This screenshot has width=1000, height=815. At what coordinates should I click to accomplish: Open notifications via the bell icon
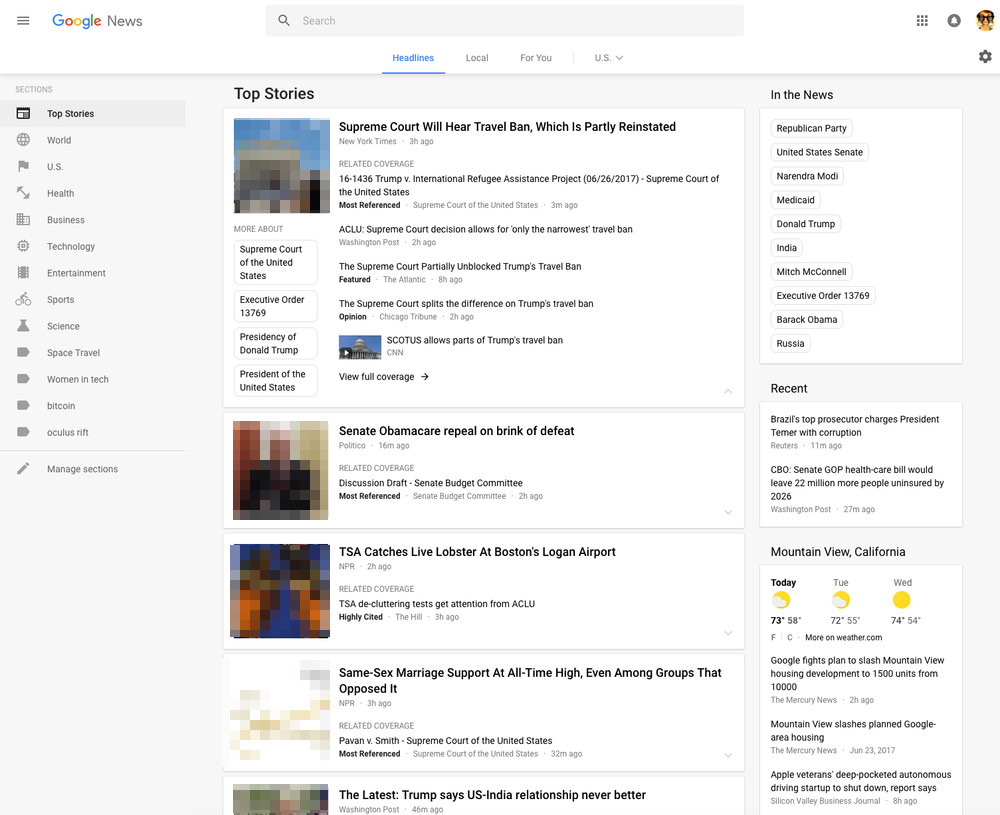(954, 20)
